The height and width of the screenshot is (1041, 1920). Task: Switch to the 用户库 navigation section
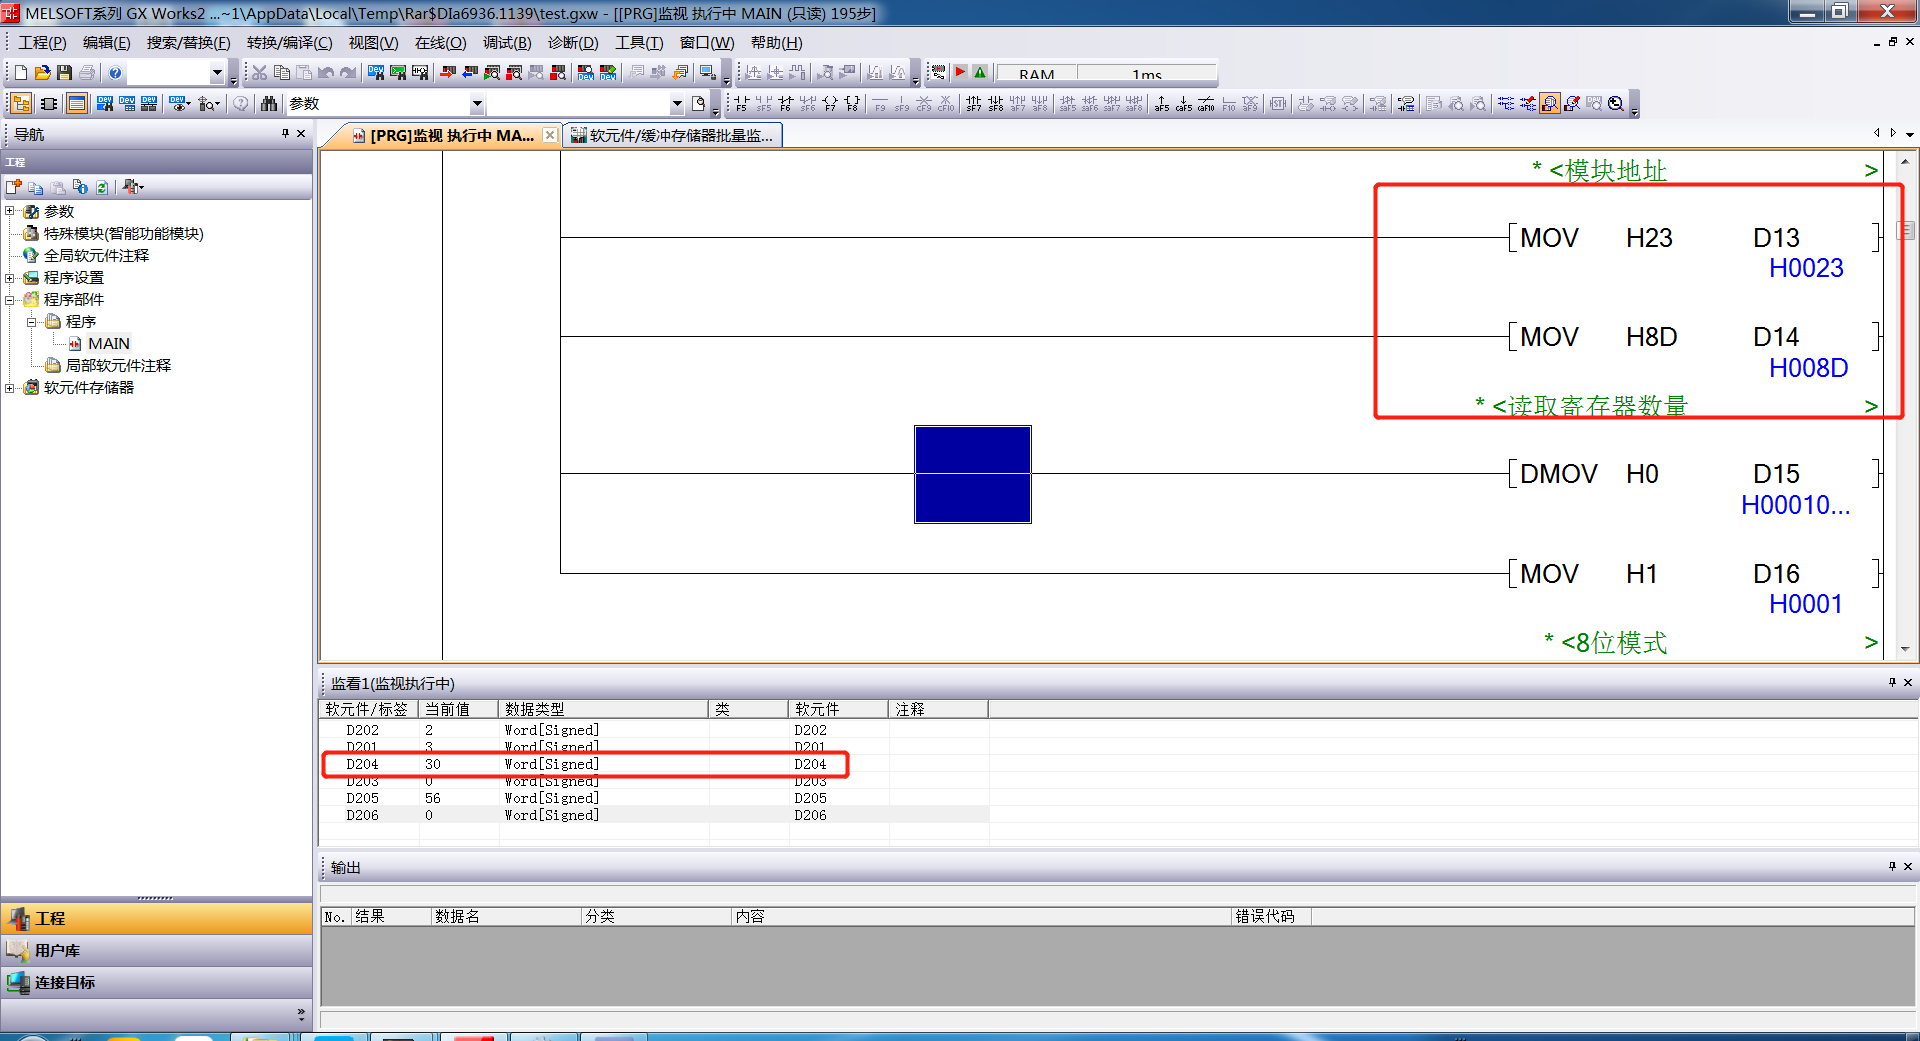58,950
